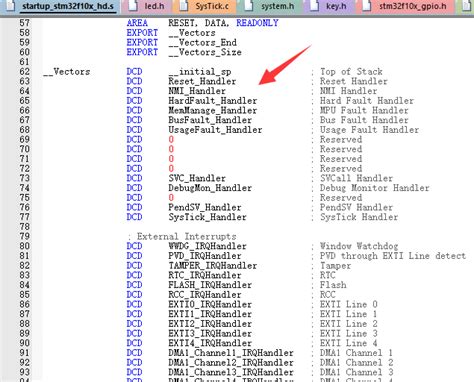
Task: Click RCC_IRQHandler on line 85
Action: point(205,295)
